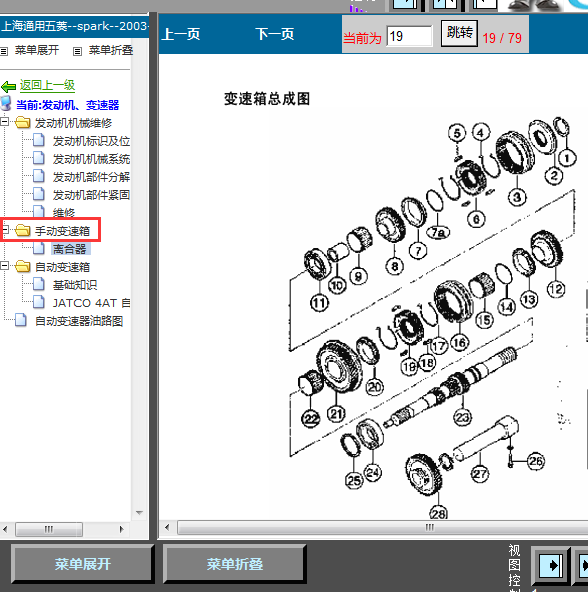The height and width of the screenshot is (593, 588).
Task: Click the 上海通用五菱--spark--2003 title text
Action: [x=75, y=26]
